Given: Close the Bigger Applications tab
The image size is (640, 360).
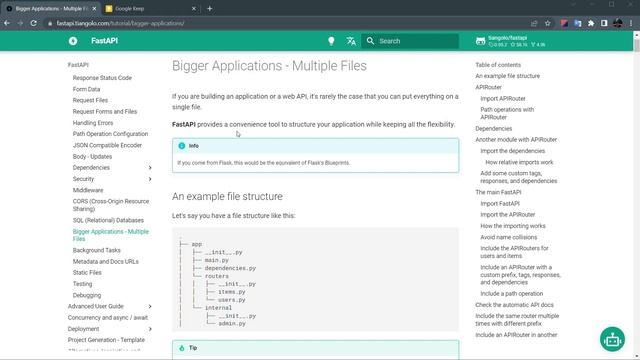Looking at the screenshot, I should (x=94, y=8).
